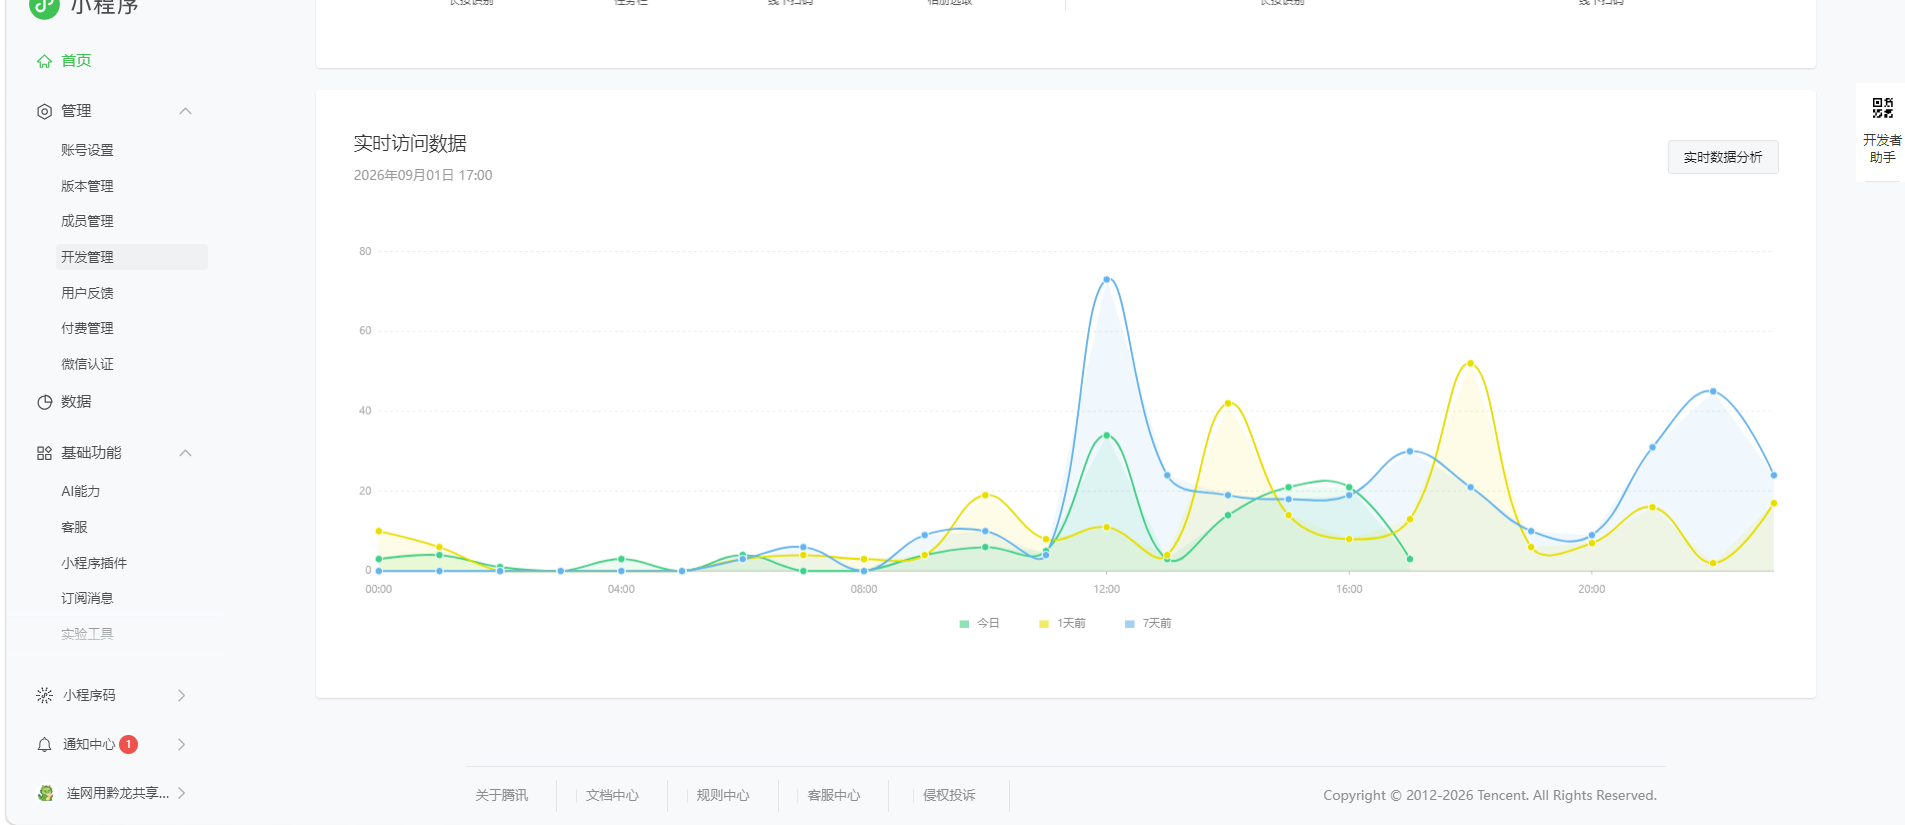Viewport: 1905px width, 825px height.
Task: Open 订阅消息 in the sidebar
Action: click(x=87, y=598)
